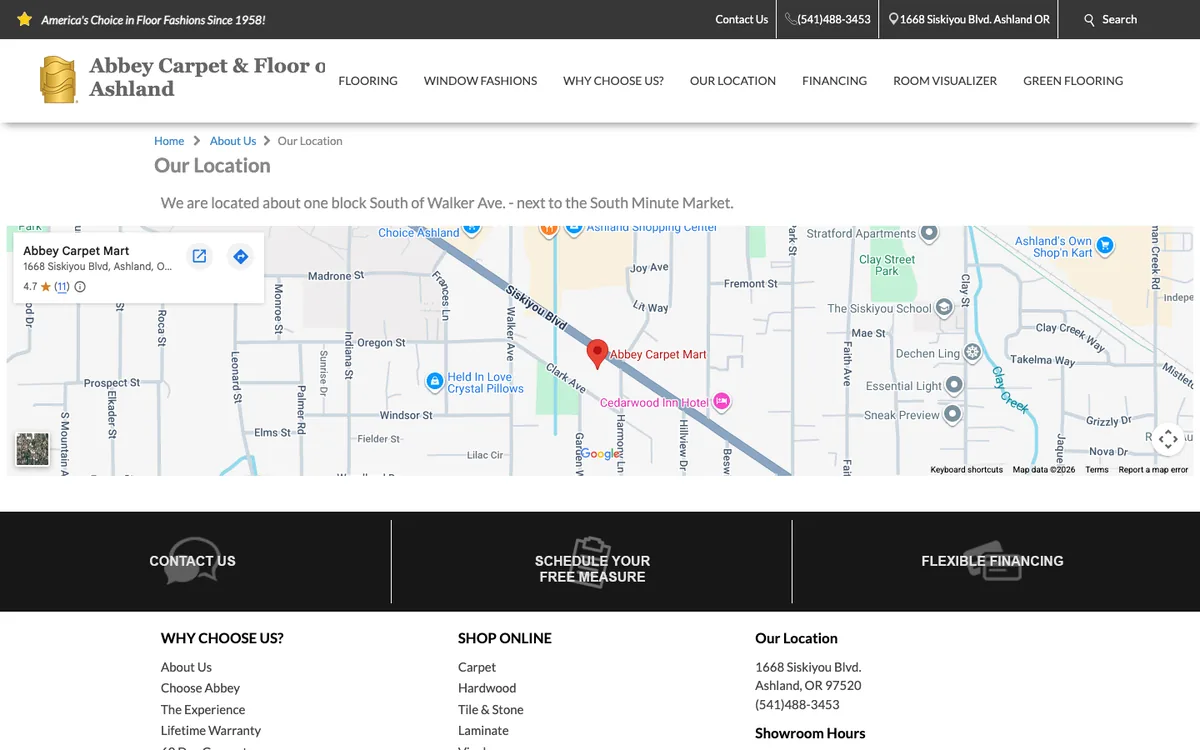Open the Financing nav item
The width and height of the screenshot is (1200, 750).
(x=834, y=81)
